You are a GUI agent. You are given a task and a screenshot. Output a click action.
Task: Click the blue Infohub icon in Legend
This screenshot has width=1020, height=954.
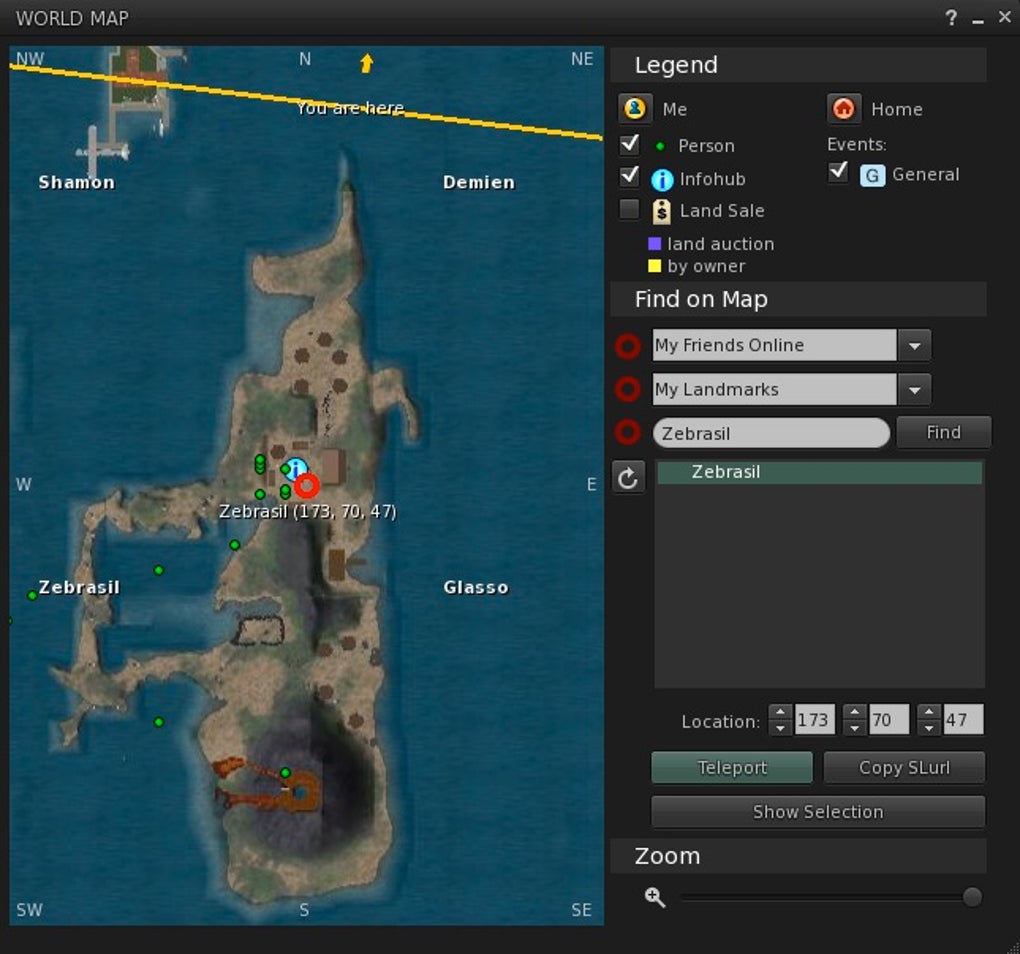tap(662, 179)
